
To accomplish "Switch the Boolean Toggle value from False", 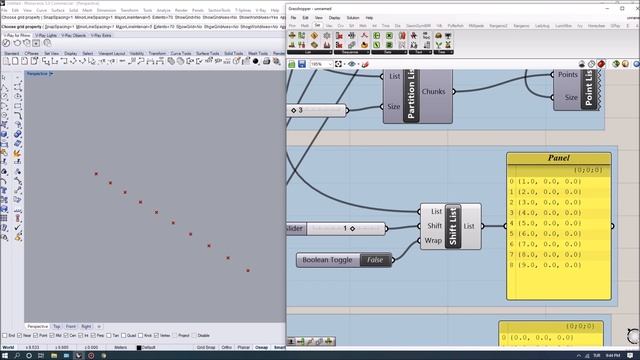I will point(375,260).
